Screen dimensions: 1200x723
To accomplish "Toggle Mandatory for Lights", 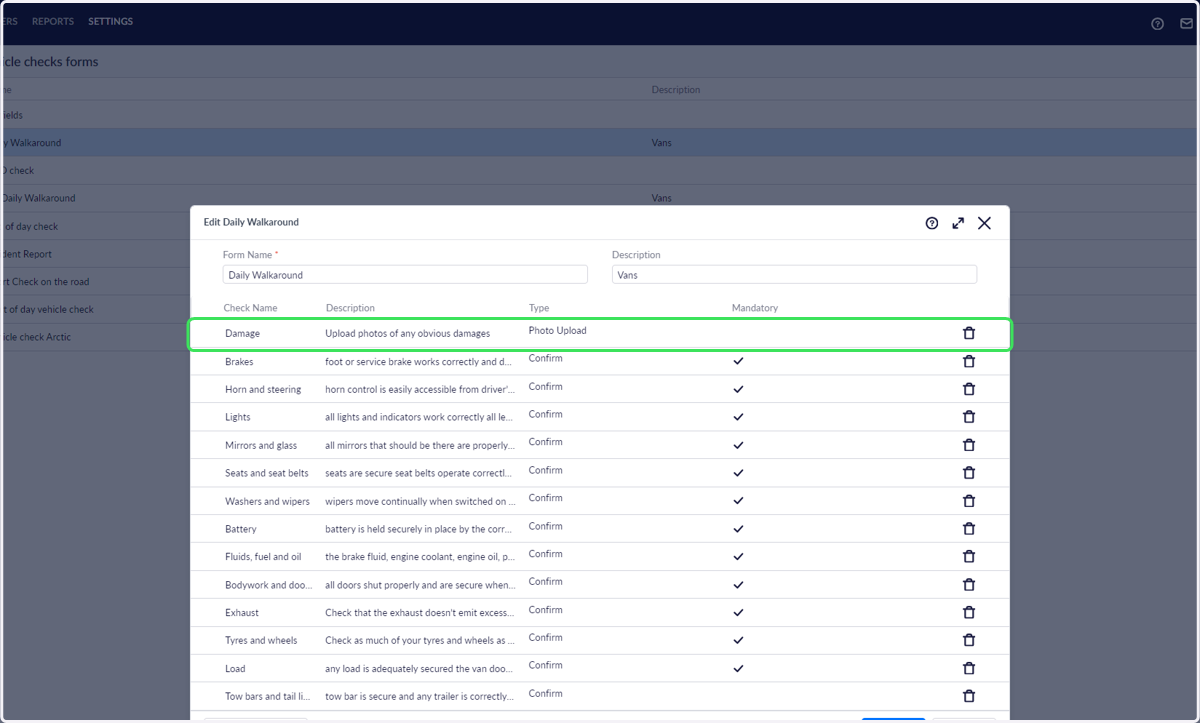I will (738, 417).
